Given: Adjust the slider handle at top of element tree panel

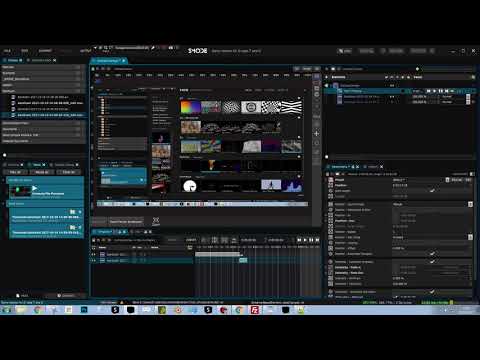Looking at the screenshot, I should click(x=417, y=69).
